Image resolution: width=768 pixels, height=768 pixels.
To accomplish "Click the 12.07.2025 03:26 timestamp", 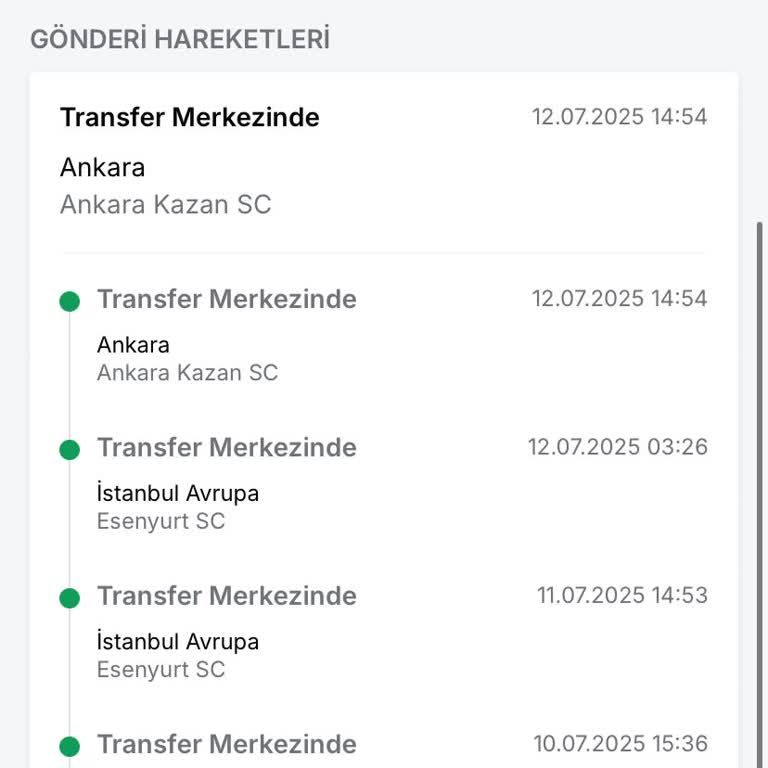I will point(618,447).
